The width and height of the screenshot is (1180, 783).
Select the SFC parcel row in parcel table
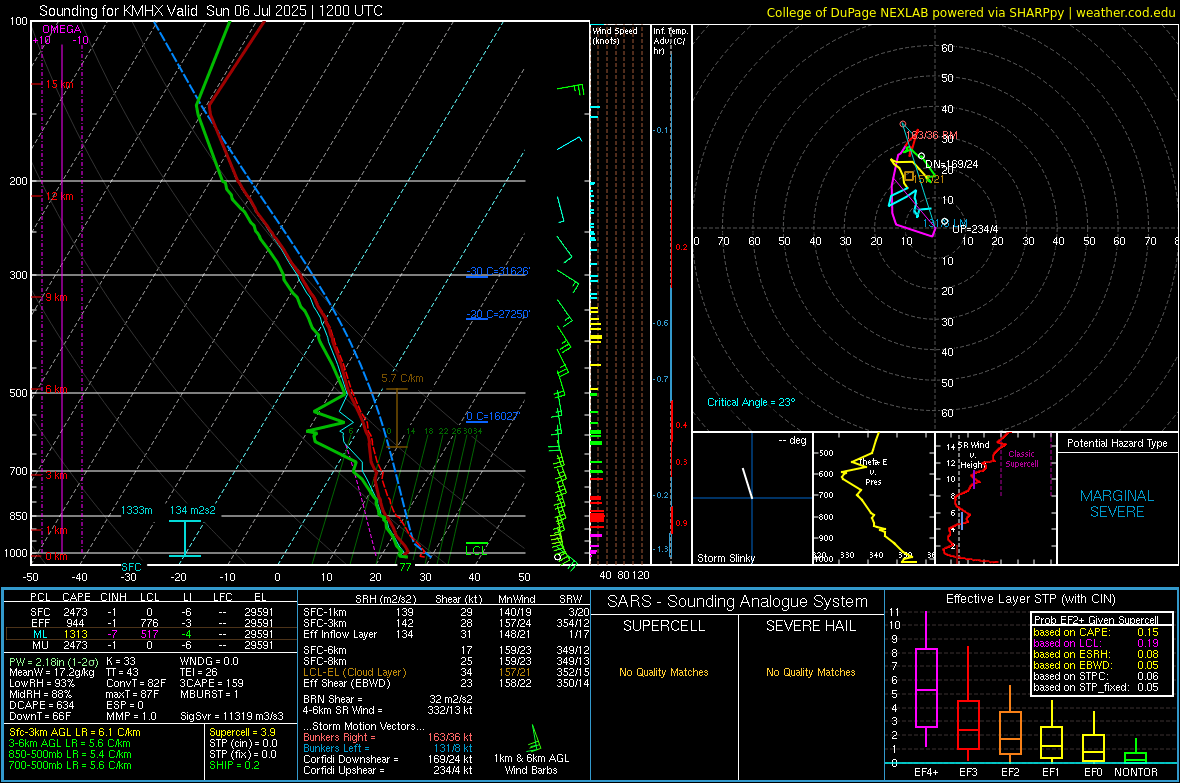(x=151, y=612)
